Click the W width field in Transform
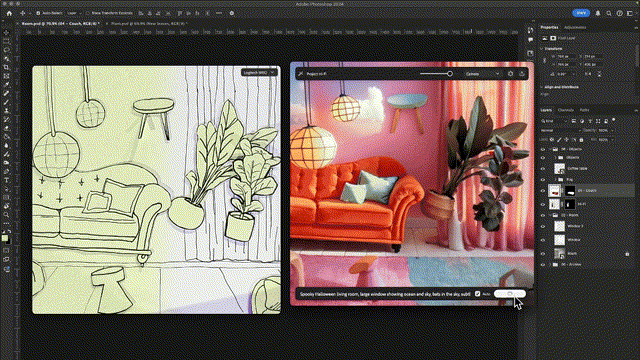The height and width of the screenshot is (360, 640). point(565,57)
